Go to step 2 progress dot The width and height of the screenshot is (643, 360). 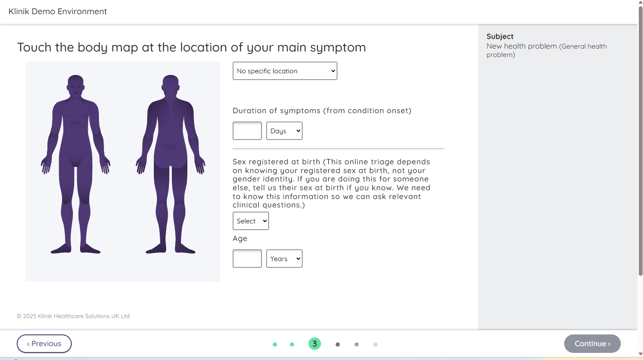[292, 344]
